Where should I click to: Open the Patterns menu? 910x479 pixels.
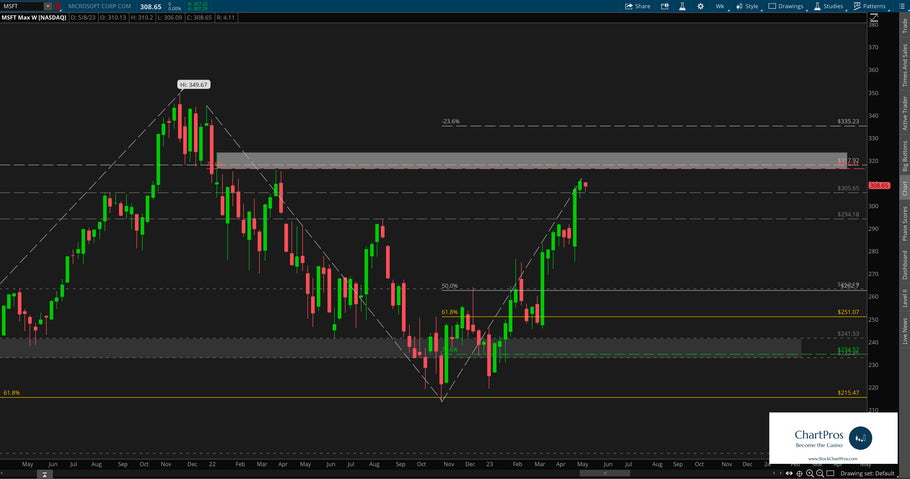[869, 6]
